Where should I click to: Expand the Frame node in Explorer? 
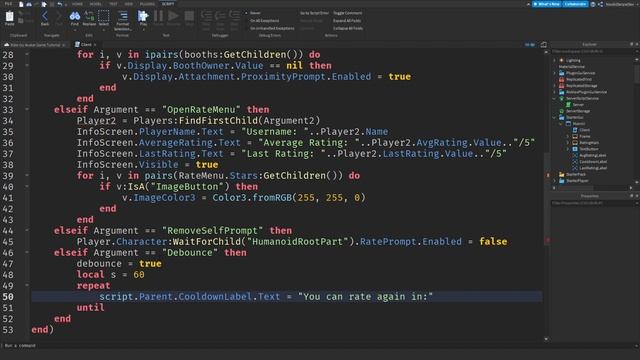pyautogui.click(x=567, y=136)
